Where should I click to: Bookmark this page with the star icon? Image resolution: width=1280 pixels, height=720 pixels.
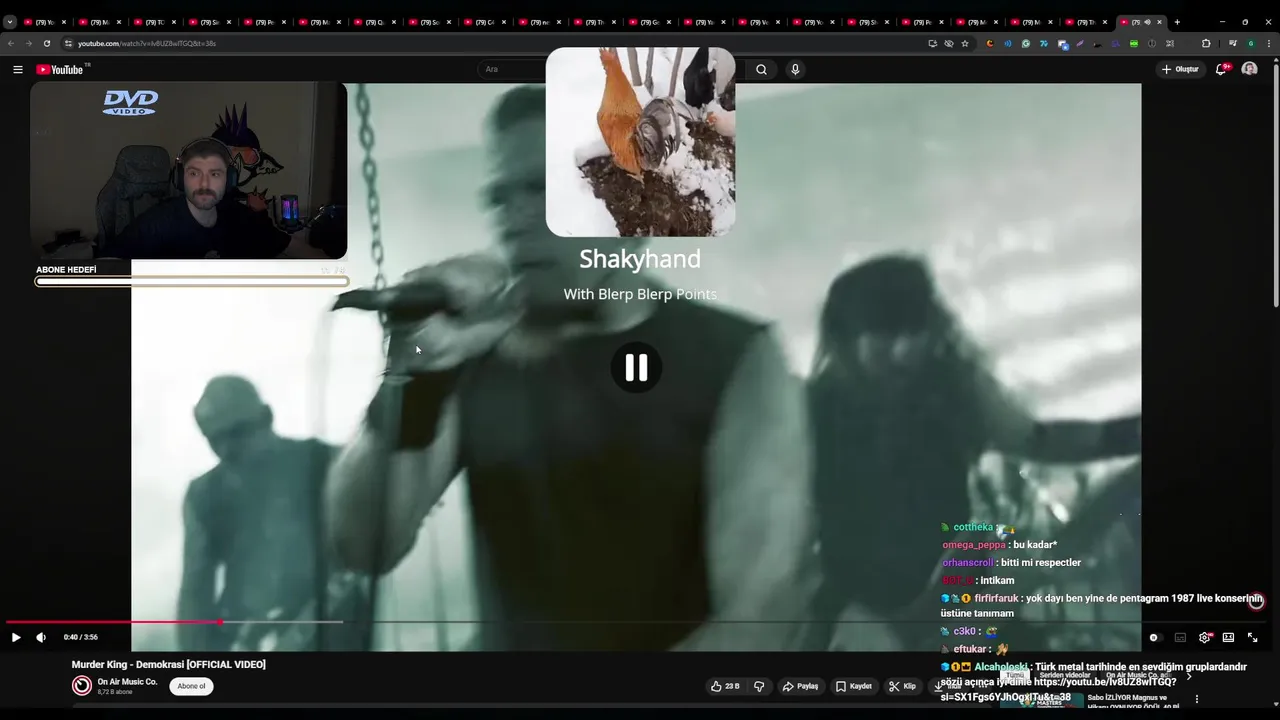[x=965, y=43]
